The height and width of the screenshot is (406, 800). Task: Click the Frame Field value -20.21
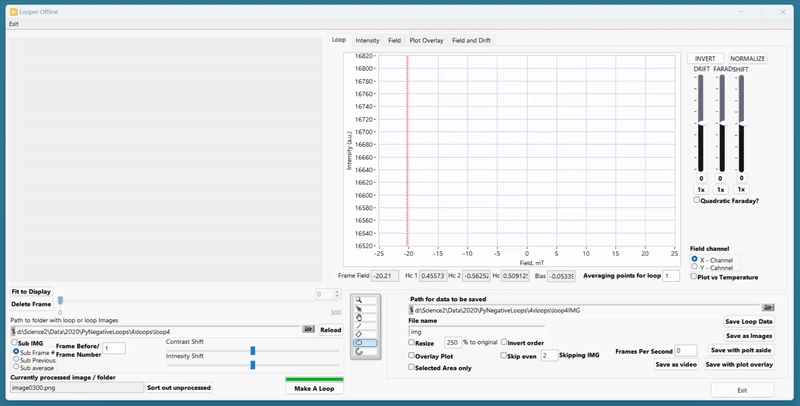pos(385,276)
